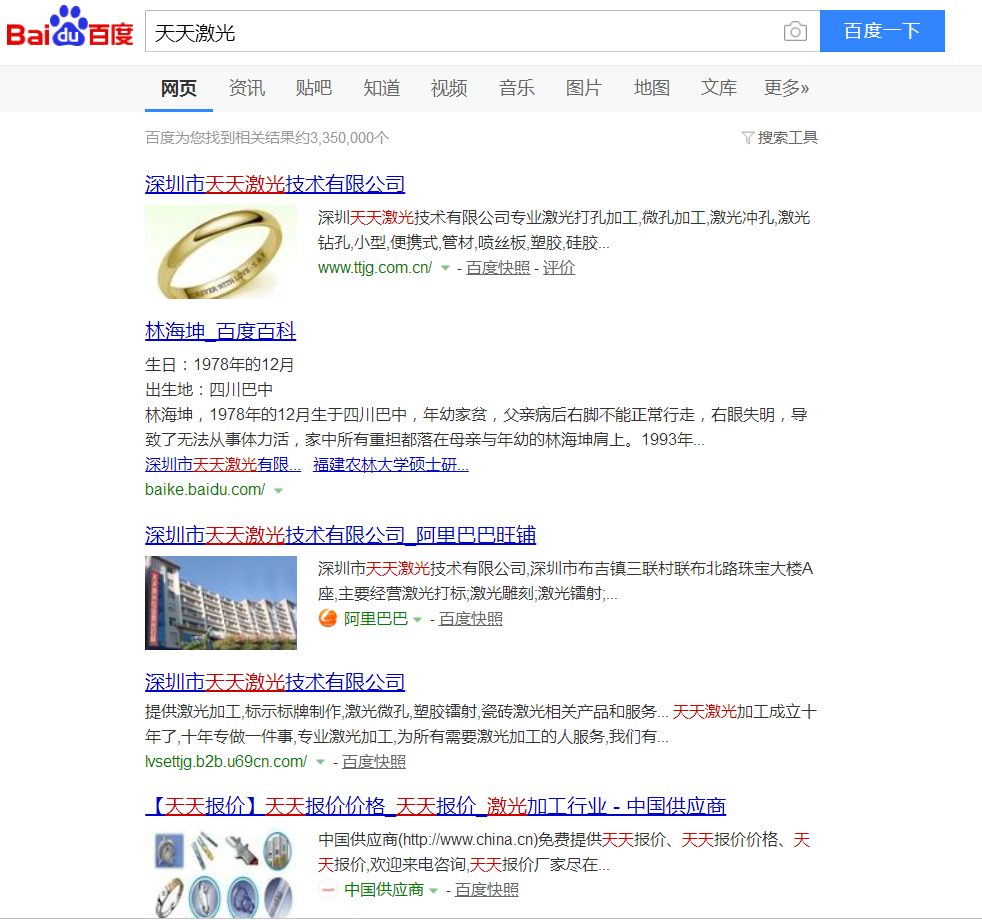Open 深圳市天天激光技术有限公司_阿里巴巴旺铺 result
This screenshot has width=982, height=920.
(x=340, y=535)
